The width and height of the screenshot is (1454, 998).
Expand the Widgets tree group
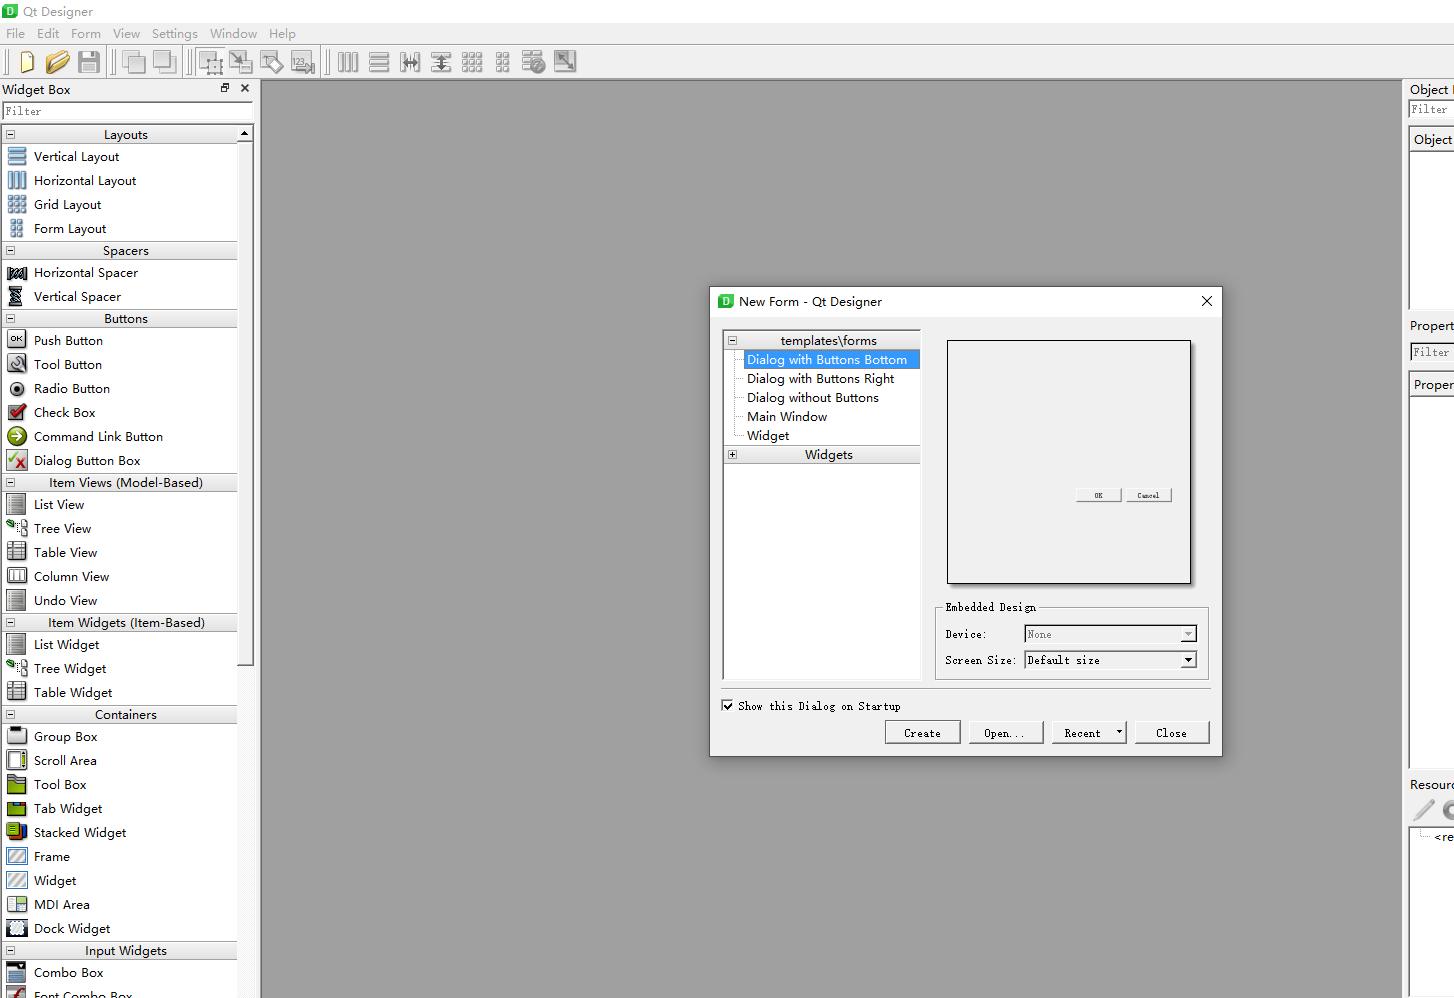(x=732, y=454)
